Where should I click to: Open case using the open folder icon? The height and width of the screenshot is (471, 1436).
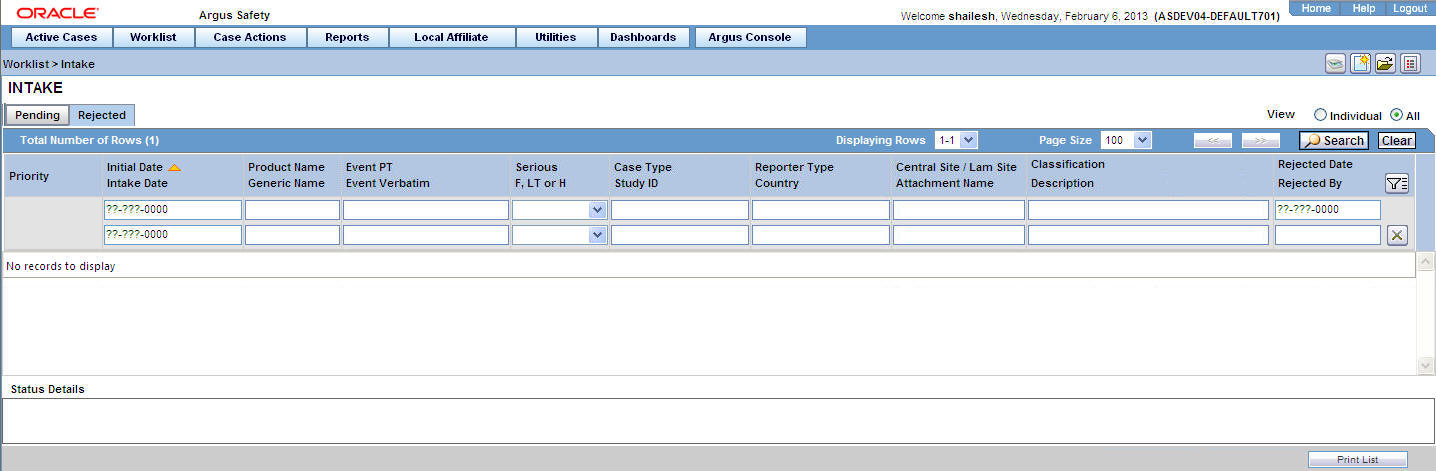coord(1385,64)
